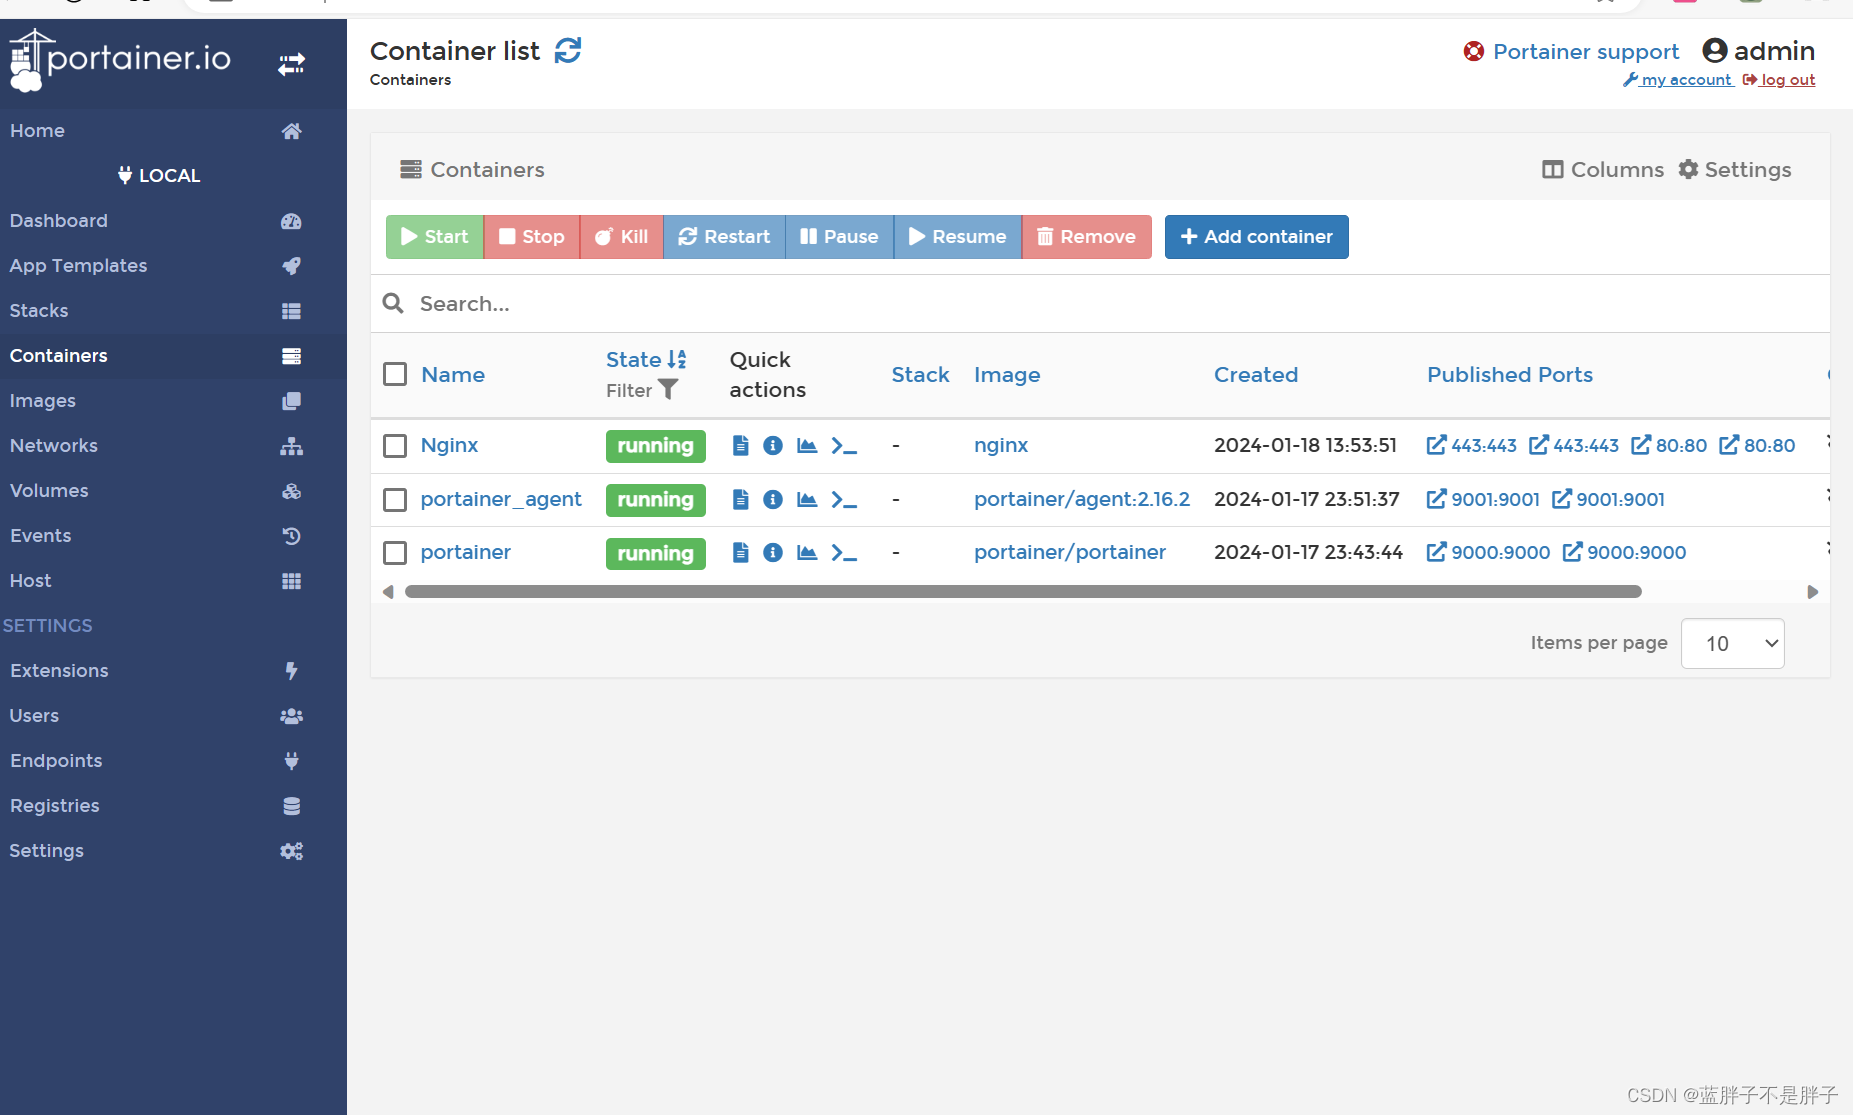Sort by the Created column header
The width and height of the screenshot is (1853, 1115).
click(1256, 374)
